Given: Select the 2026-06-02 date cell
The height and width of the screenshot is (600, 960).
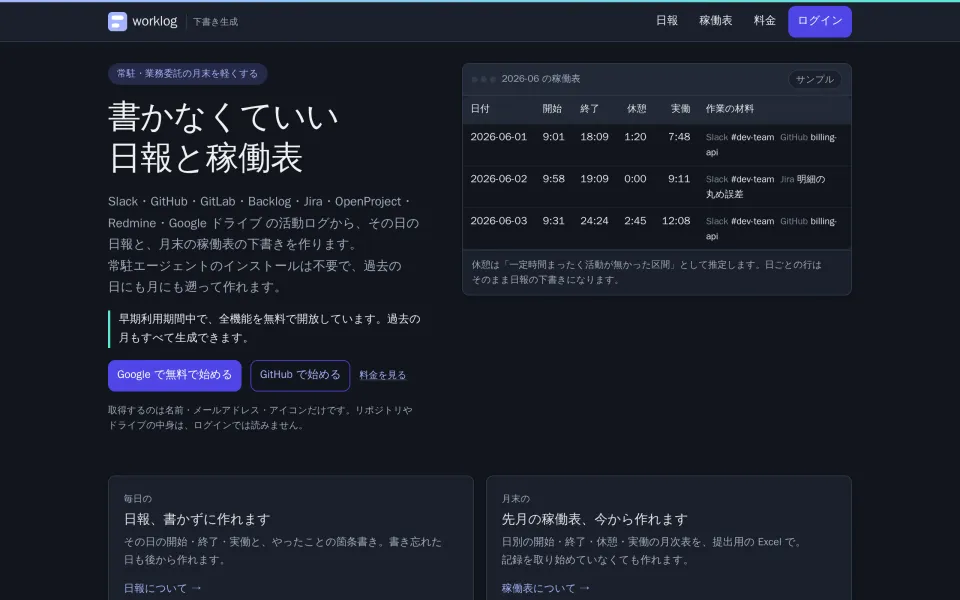Looking at the screenshot, I should point(498,179).
